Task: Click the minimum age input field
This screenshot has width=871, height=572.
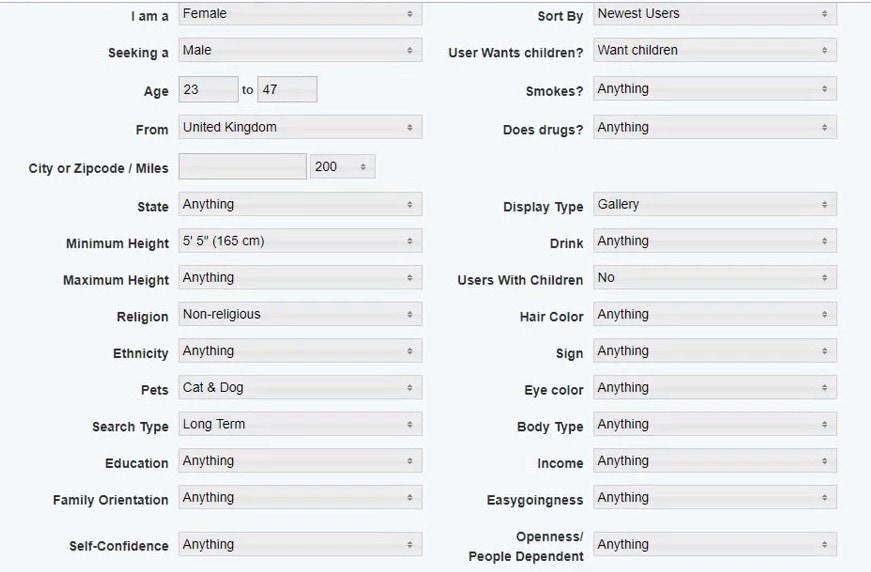Action: pos(208,90)
